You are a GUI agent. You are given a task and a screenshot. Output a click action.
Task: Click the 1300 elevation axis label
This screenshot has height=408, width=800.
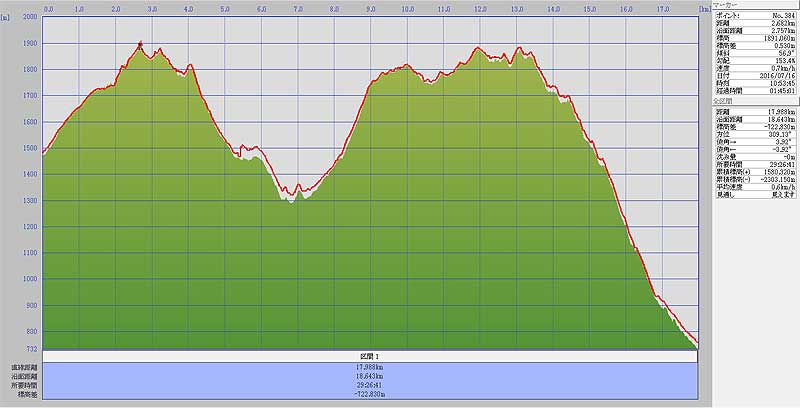point(30,200)
